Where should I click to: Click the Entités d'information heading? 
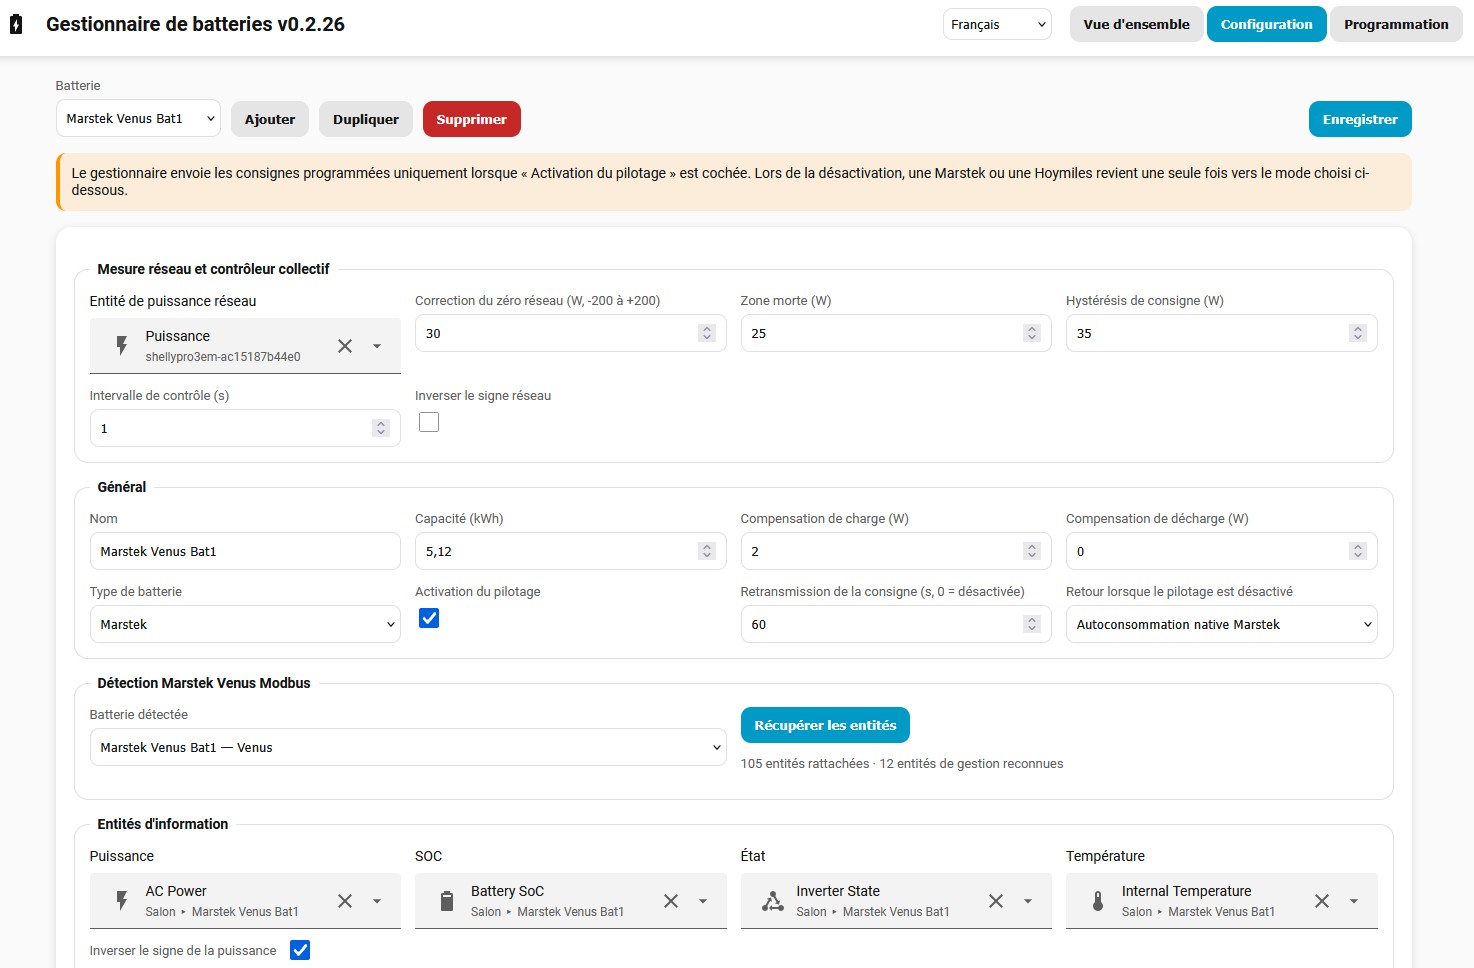[163, 824]
